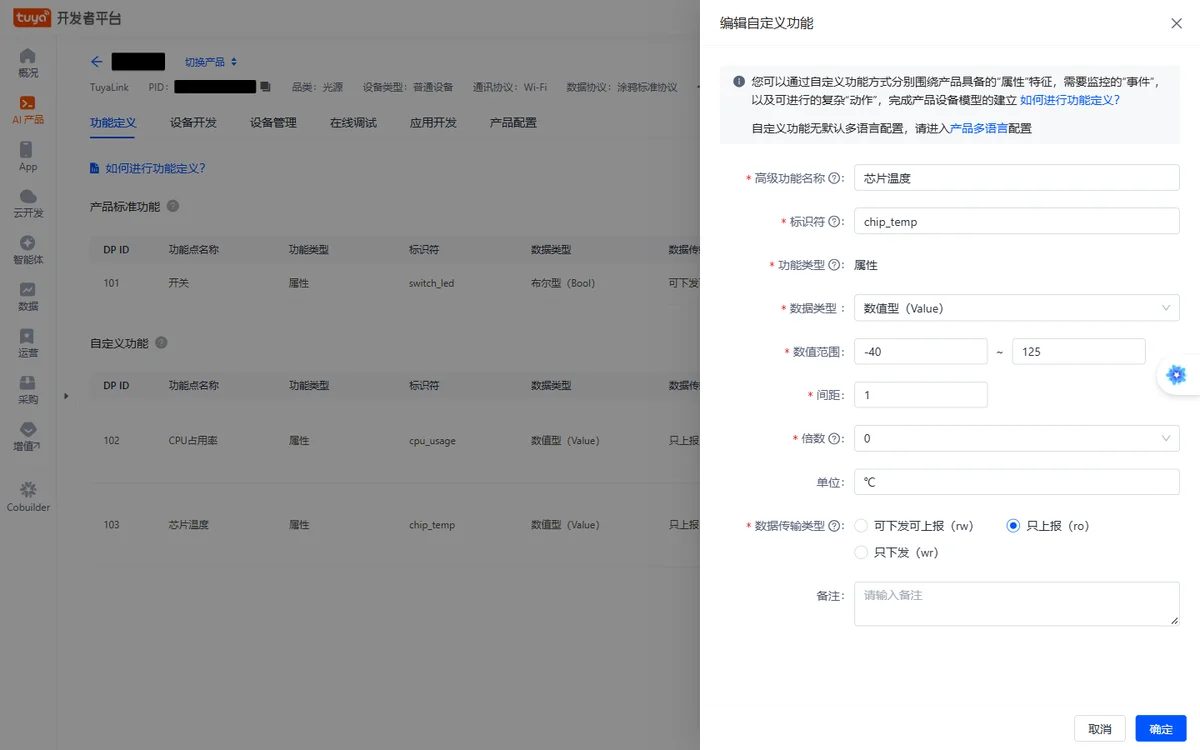The height and width of the screenshot is (750, 1200).
Task: Expand the collapsed sidebar arrow handle
Action: pos(66,396)
